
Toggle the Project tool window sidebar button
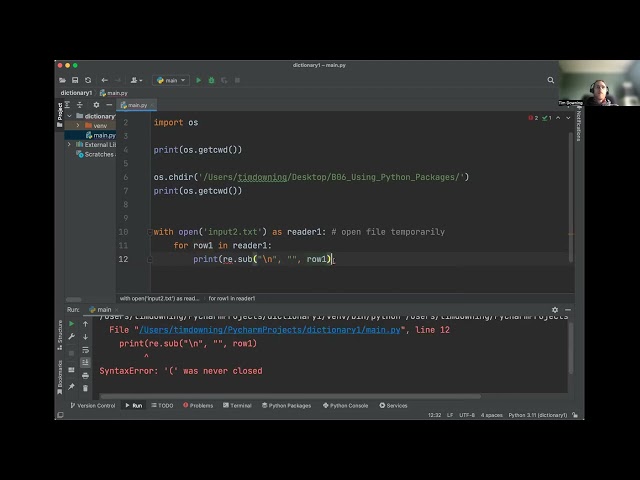tap(60, 115)
